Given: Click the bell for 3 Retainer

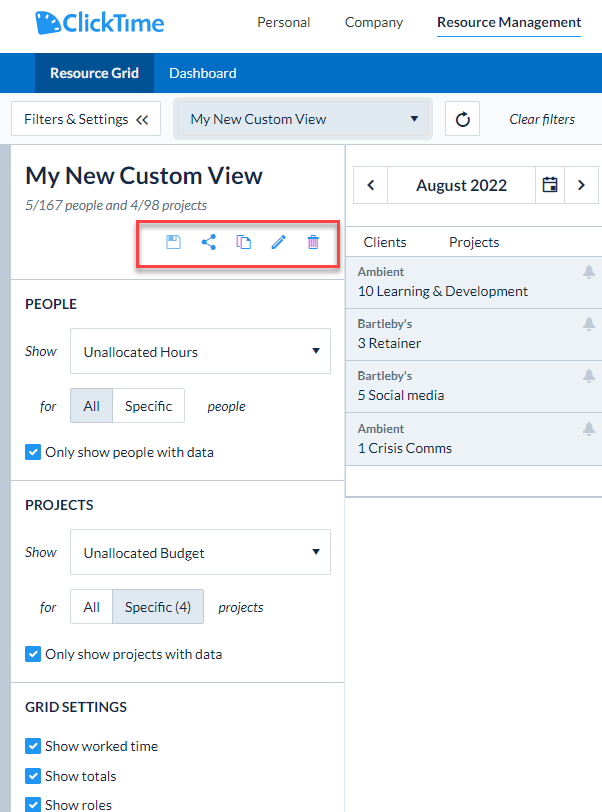Looking at the screenshot, I should pyautogui.click(x=589, y=324).
